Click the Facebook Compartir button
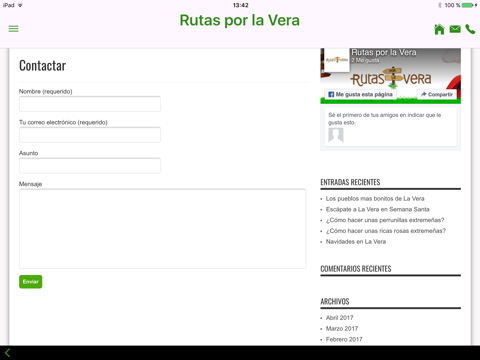The image size is (480, 360). [437, 94]
